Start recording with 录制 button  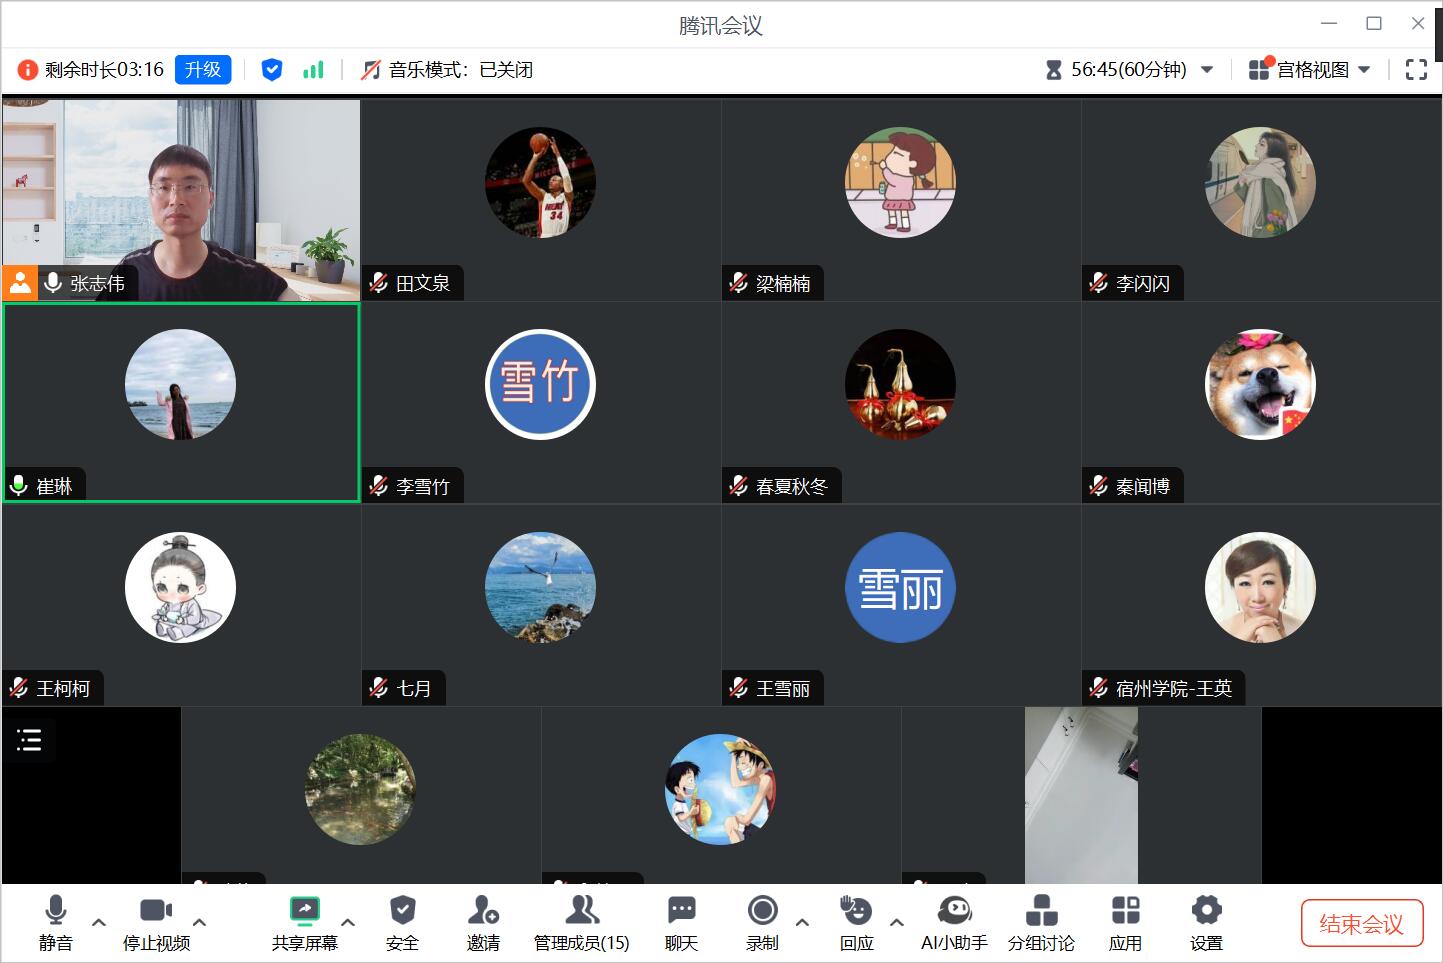762,922
